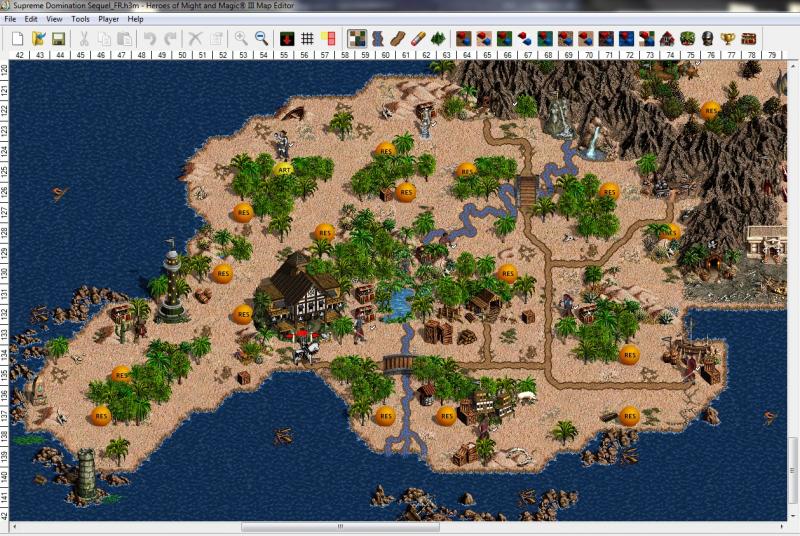Select the stone tower in the water

pos(86,474)
